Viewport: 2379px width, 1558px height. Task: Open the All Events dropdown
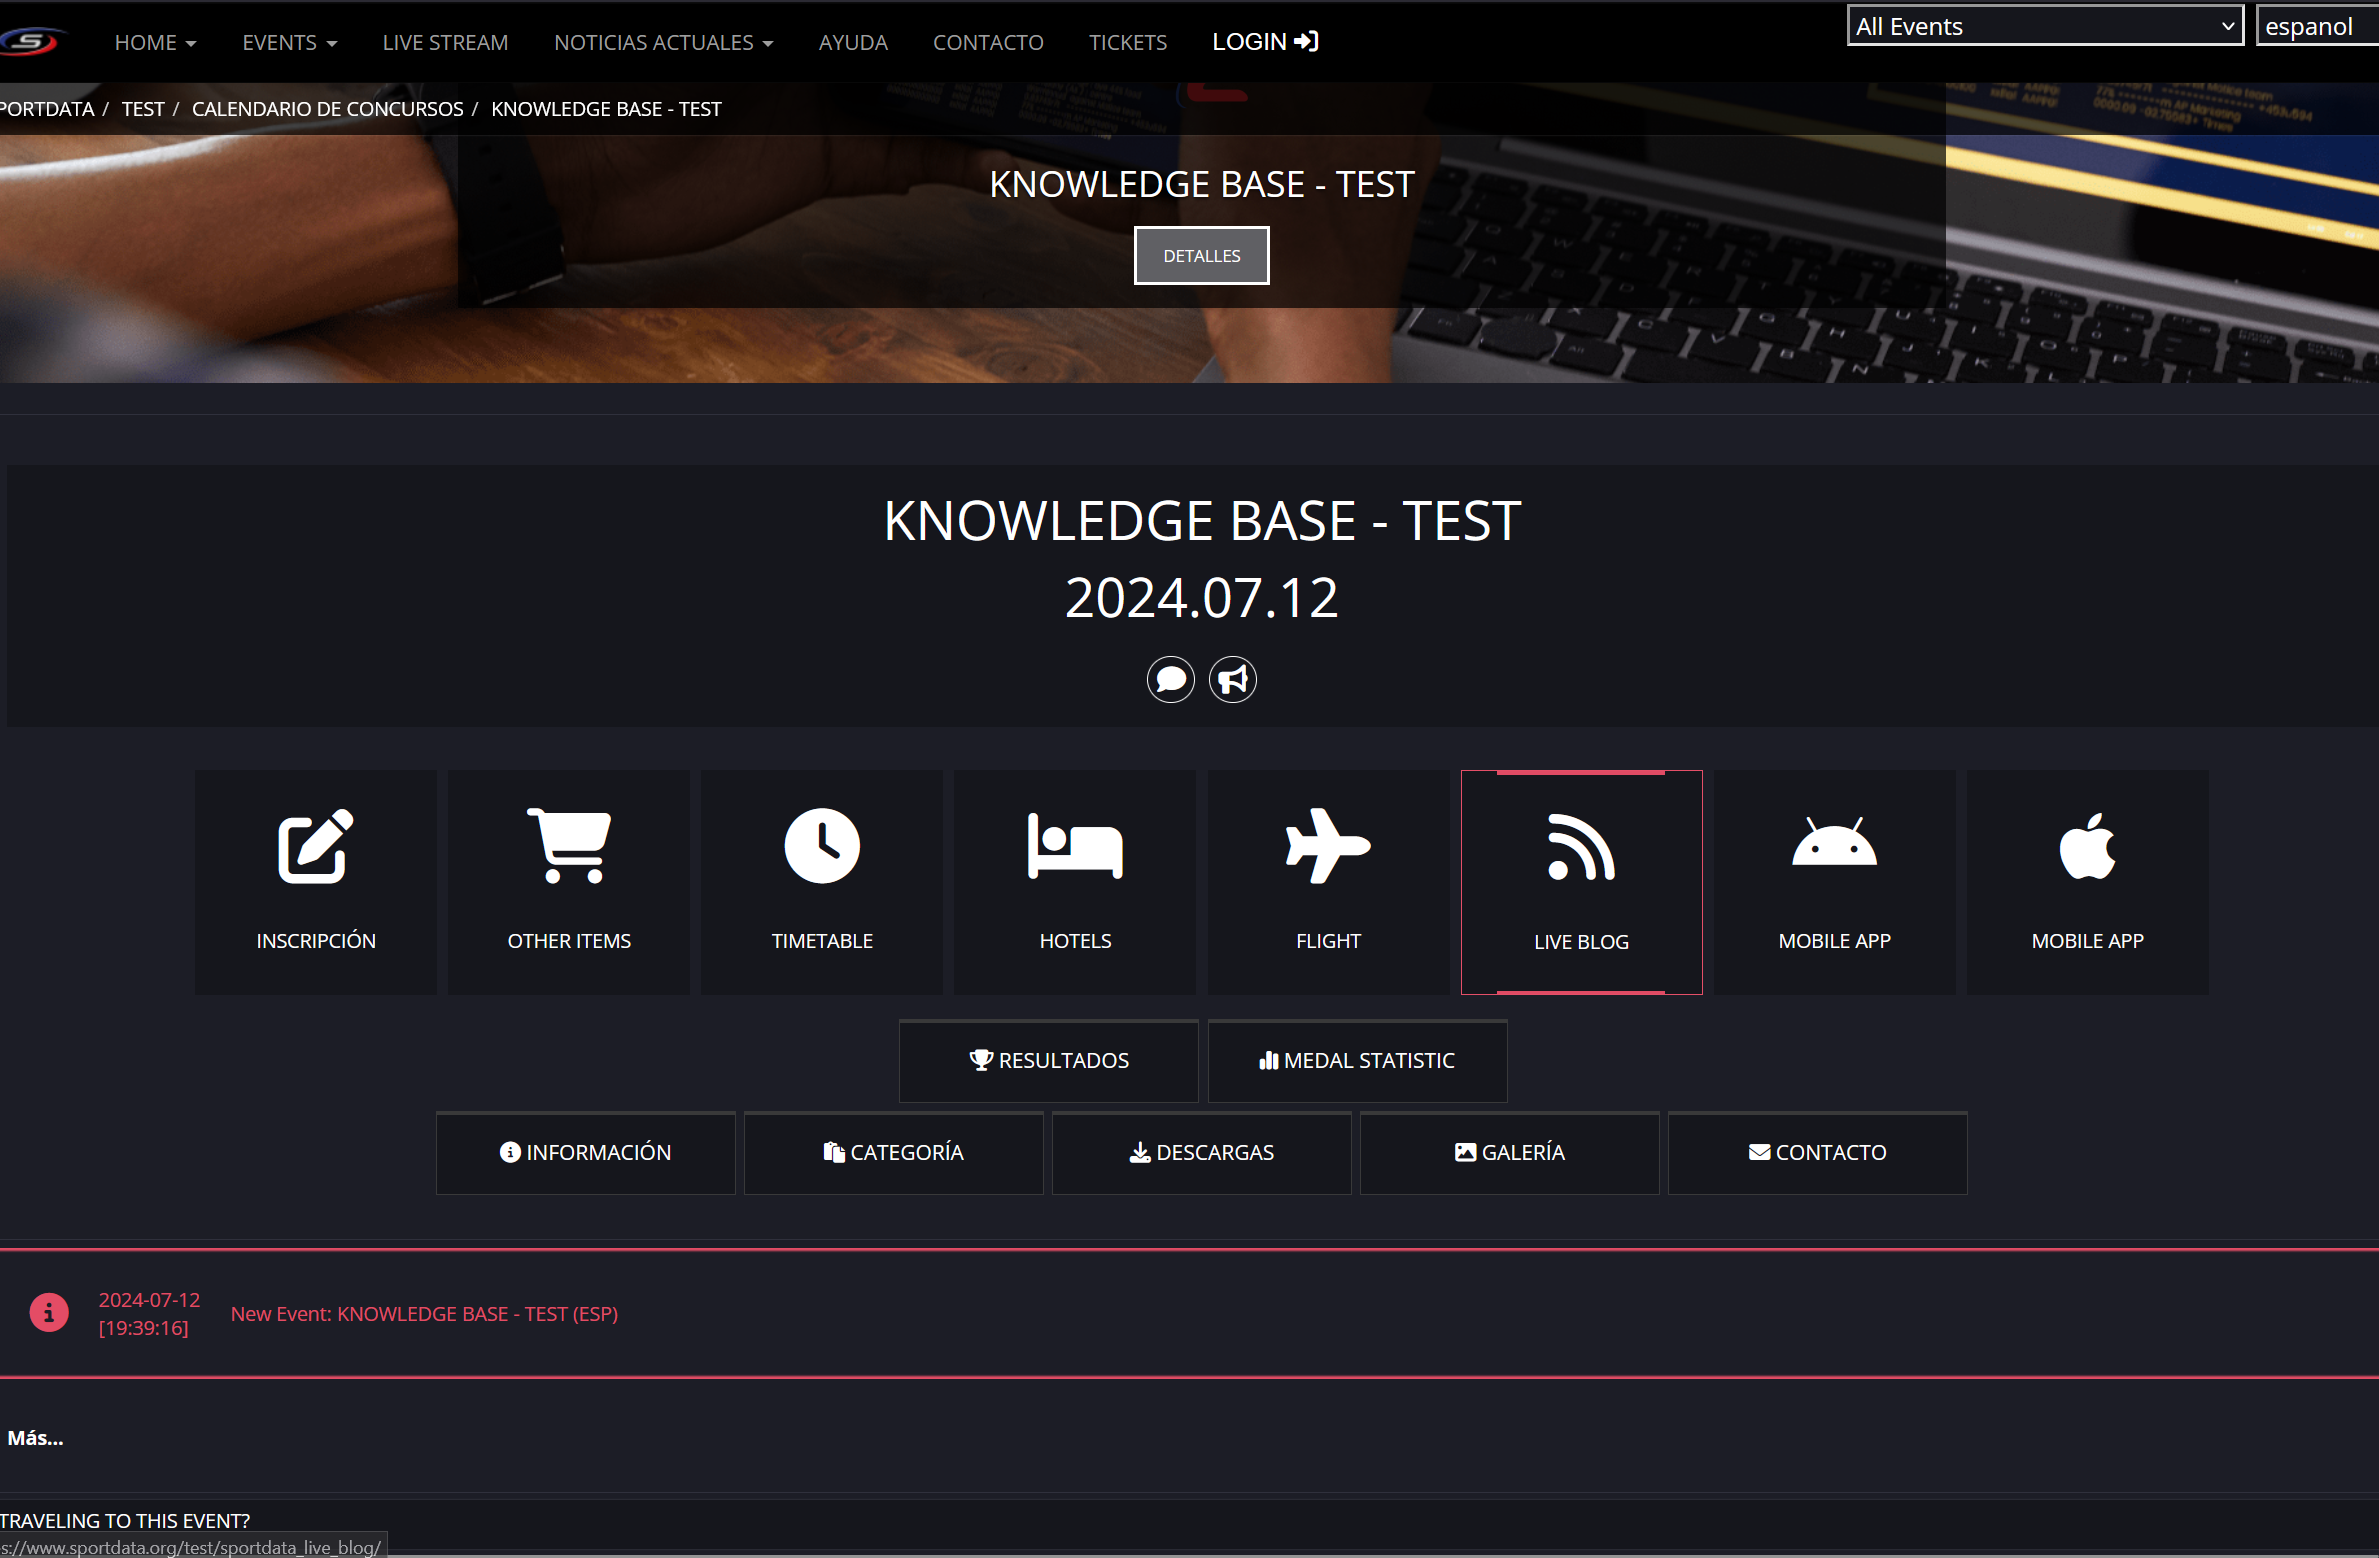pos(2044,27)
